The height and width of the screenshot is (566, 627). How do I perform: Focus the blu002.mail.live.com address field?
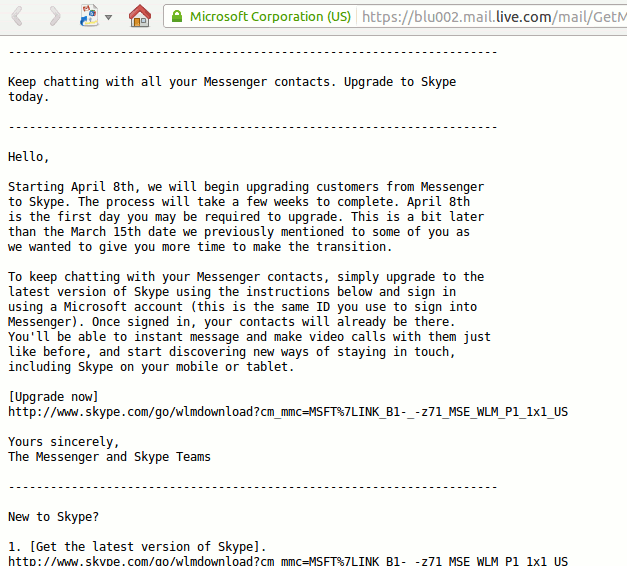point(490,17)
